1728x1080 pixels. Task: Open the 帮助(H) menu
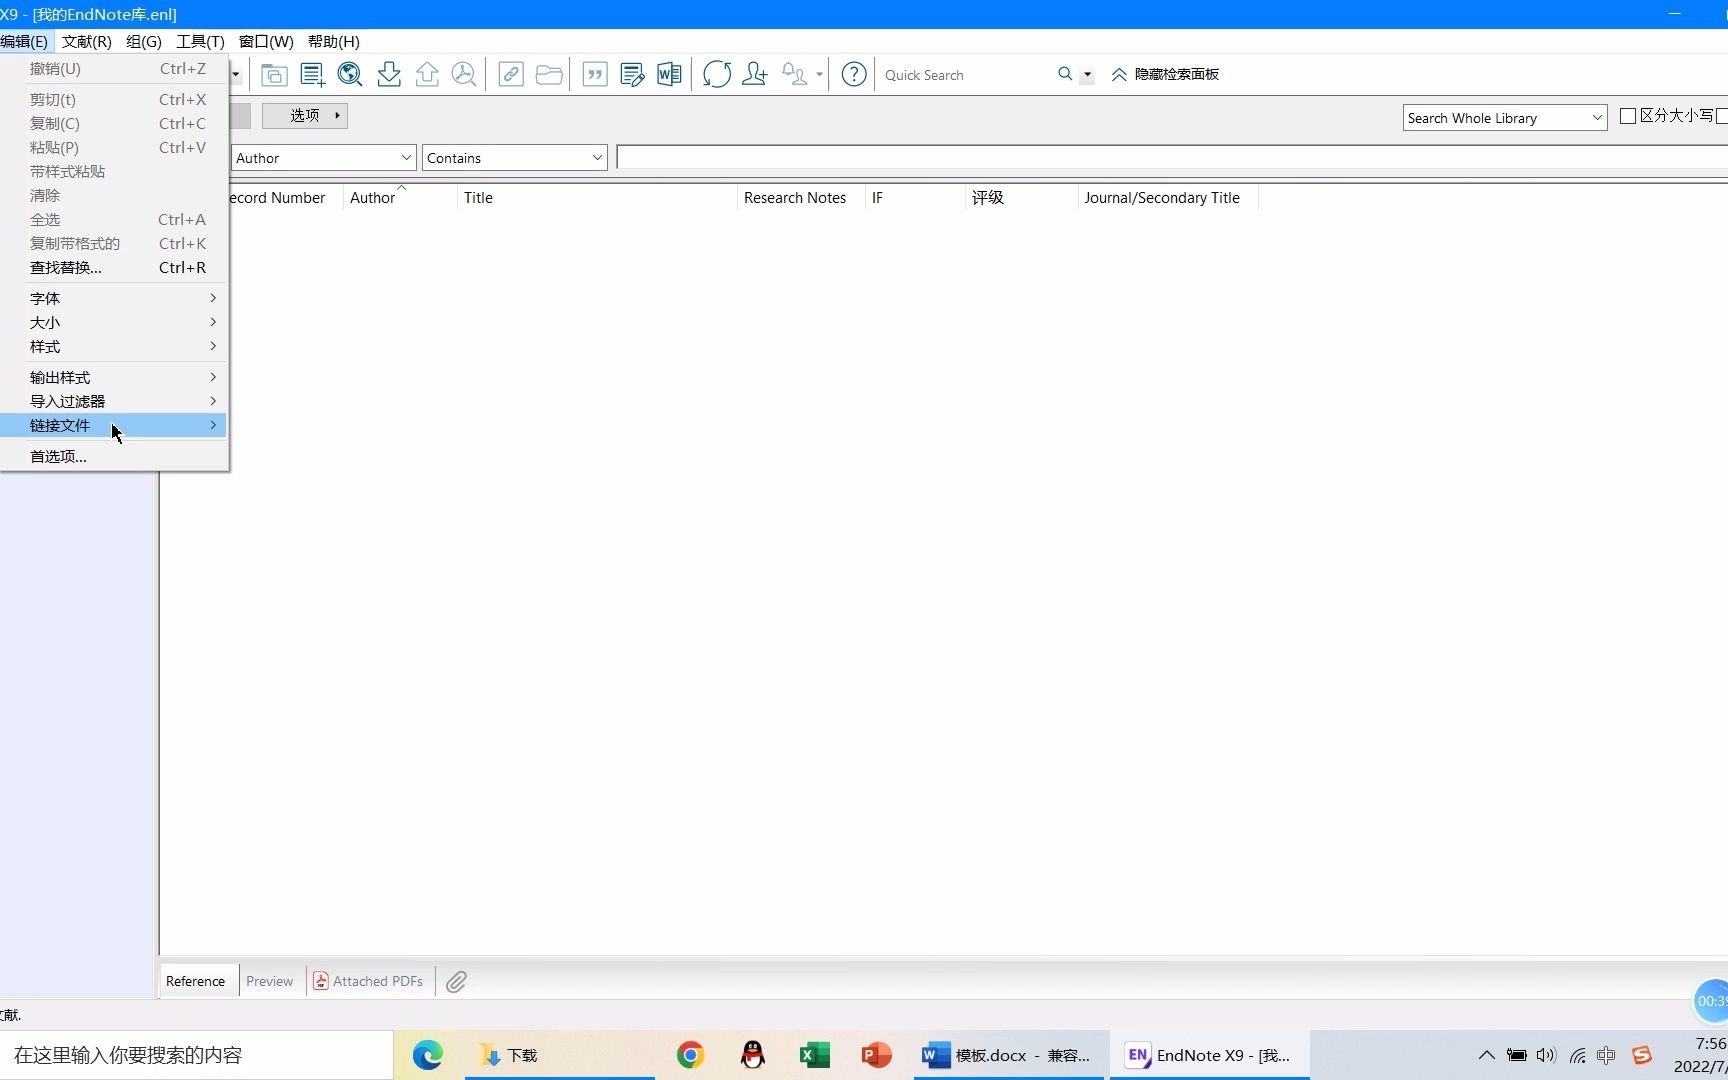click(334, 41)
